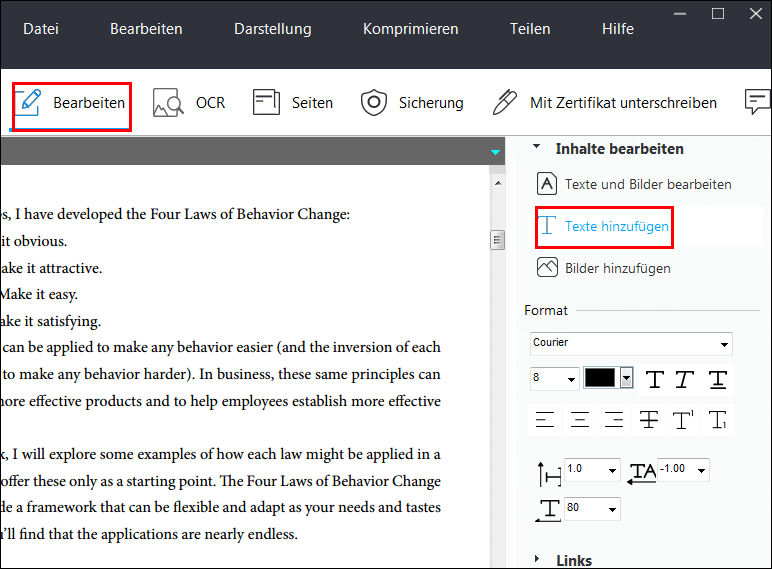Viewport: 772px width, 569px height.
Task: Click the comment speech bubble icon
Action: point(758,102)
